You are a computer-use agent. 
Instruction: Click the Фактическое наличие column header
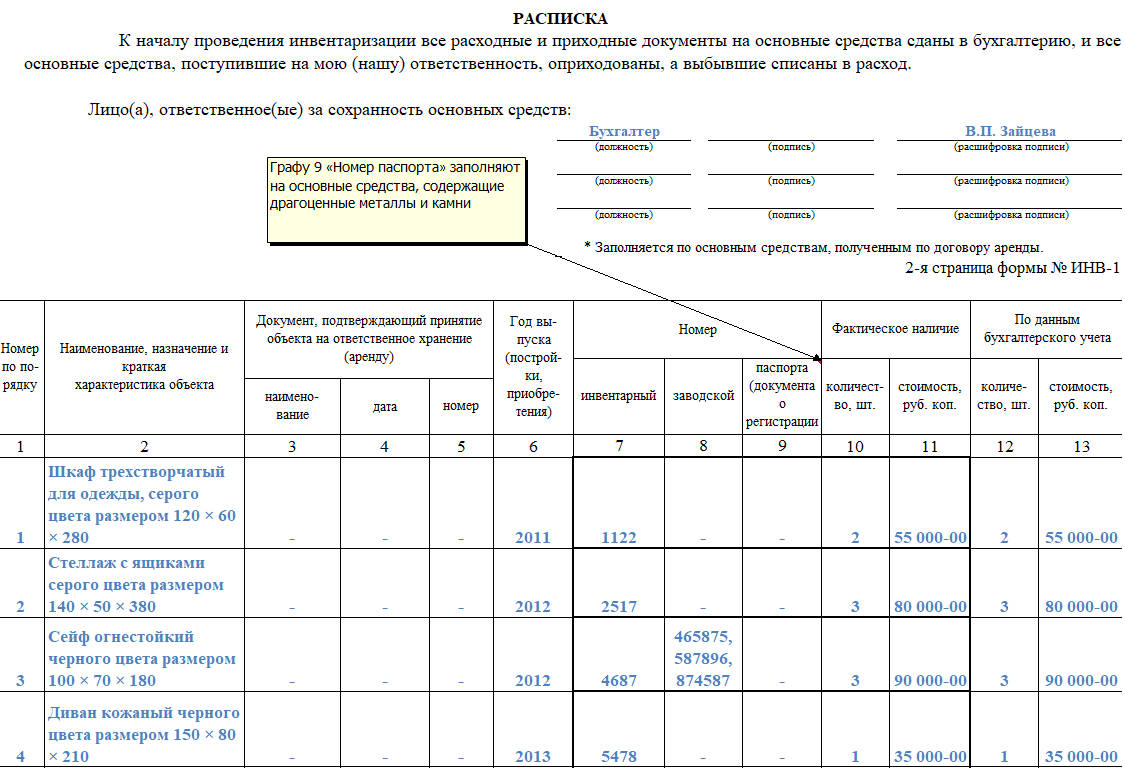point(895,328)
